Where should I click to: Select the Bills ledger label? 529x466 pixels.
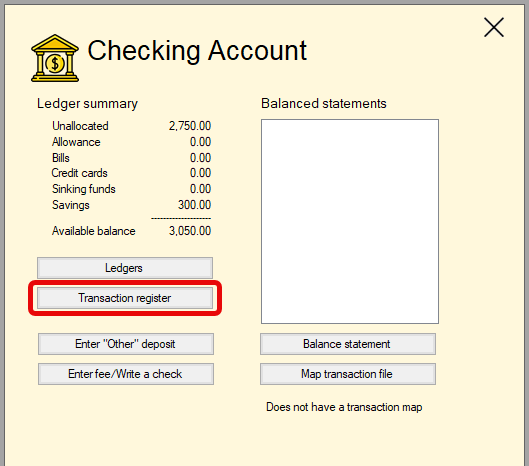[x=61, y=158]
